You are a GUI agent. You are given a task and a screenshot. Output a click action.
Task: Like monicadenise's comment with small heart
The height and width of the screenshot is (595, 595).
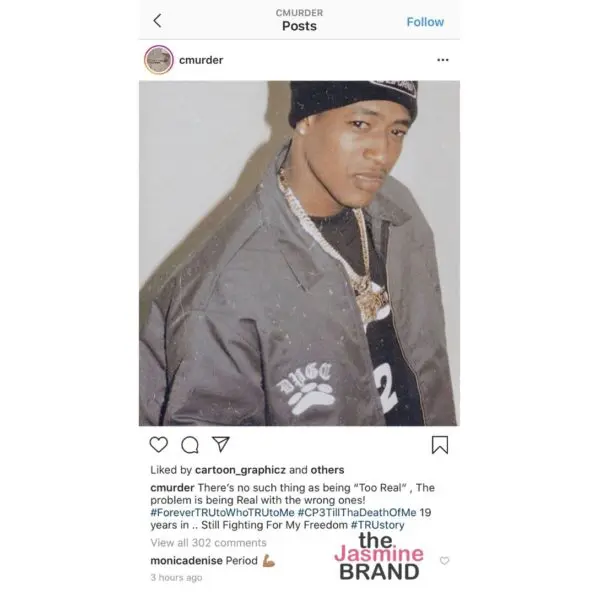(444, 560)
